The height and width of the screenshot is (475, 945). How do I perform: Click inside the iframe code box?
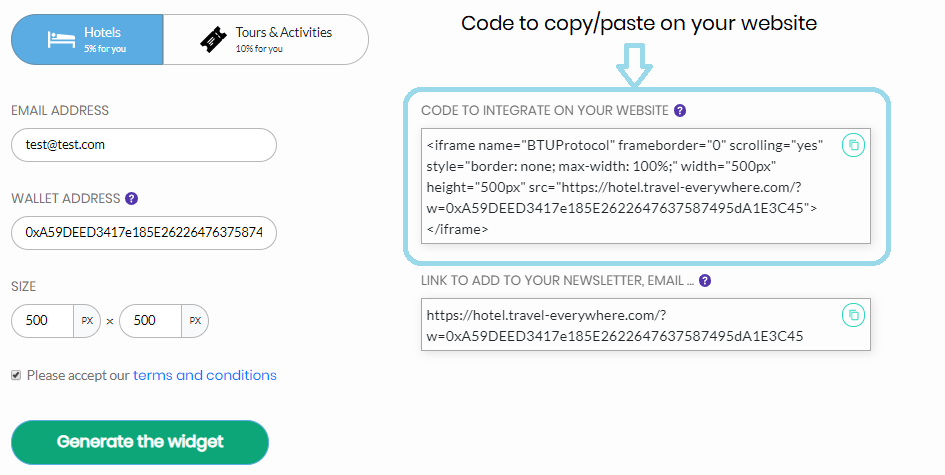tap(645, 186)
